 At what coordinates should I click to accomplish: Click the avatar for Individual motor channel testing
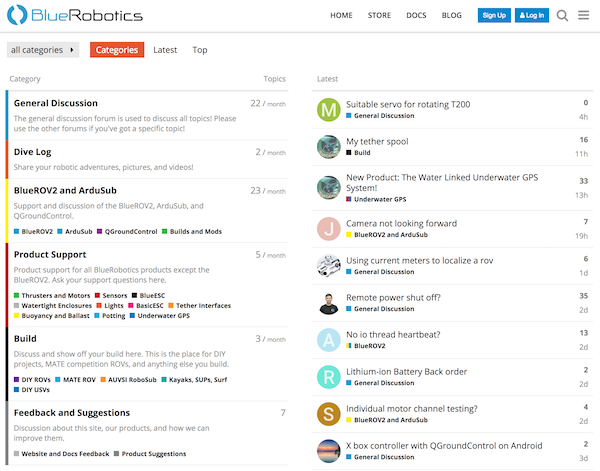328,414
